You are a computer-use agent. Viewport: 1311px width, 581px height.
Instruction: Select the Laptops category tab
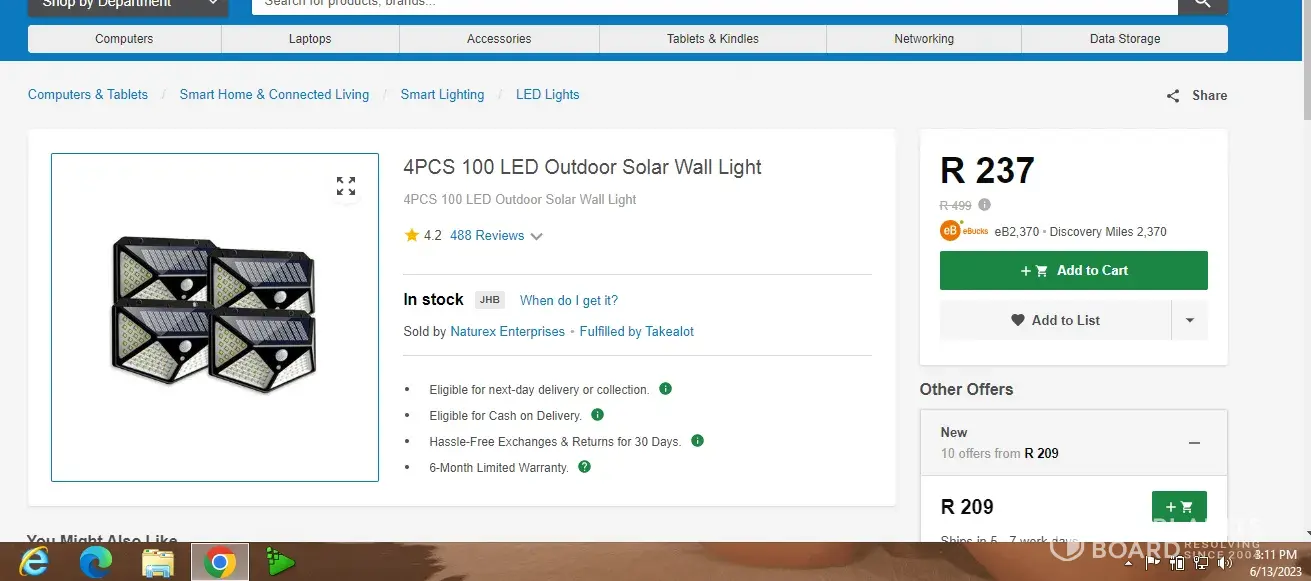point(310,39)
